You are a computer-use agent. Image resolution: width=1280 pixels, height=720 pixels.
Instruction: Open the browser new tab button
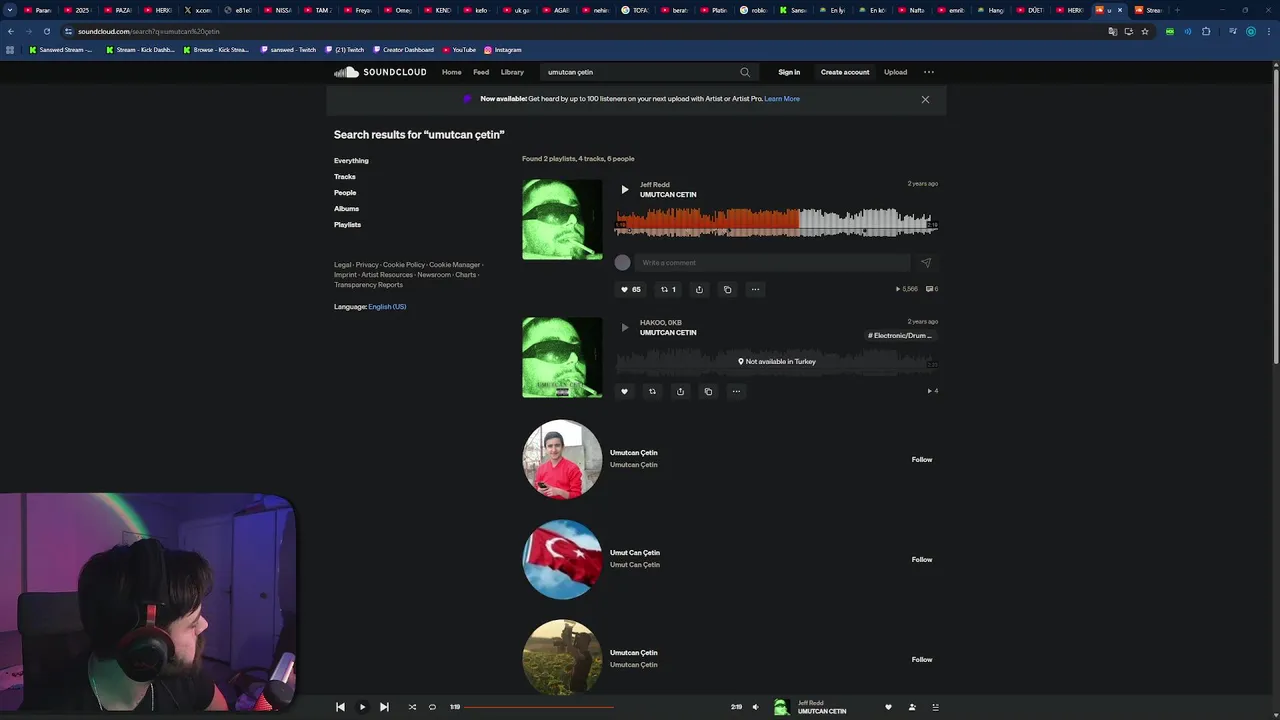1177,10
